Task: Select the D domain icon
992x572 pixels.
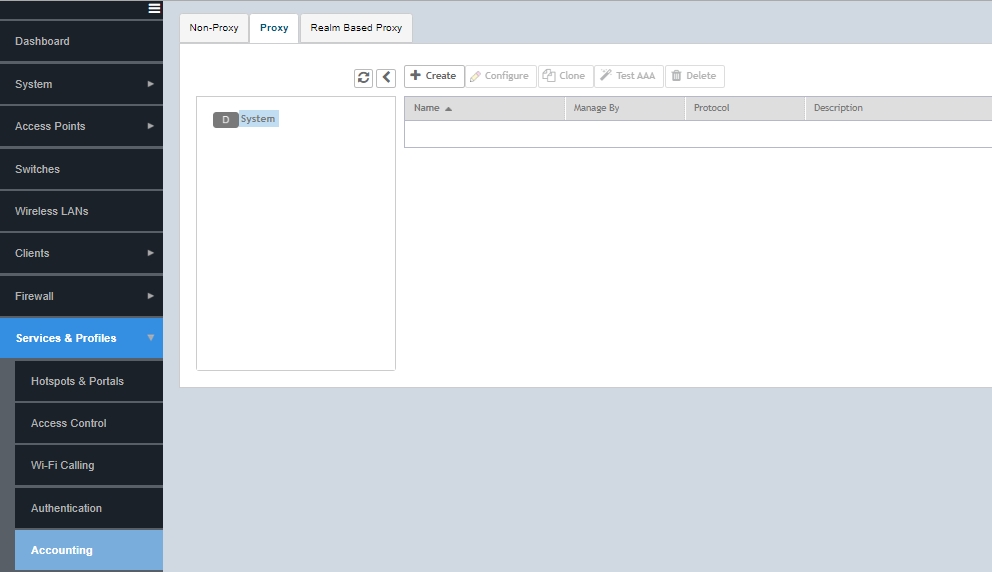Action: pos(225,120)
